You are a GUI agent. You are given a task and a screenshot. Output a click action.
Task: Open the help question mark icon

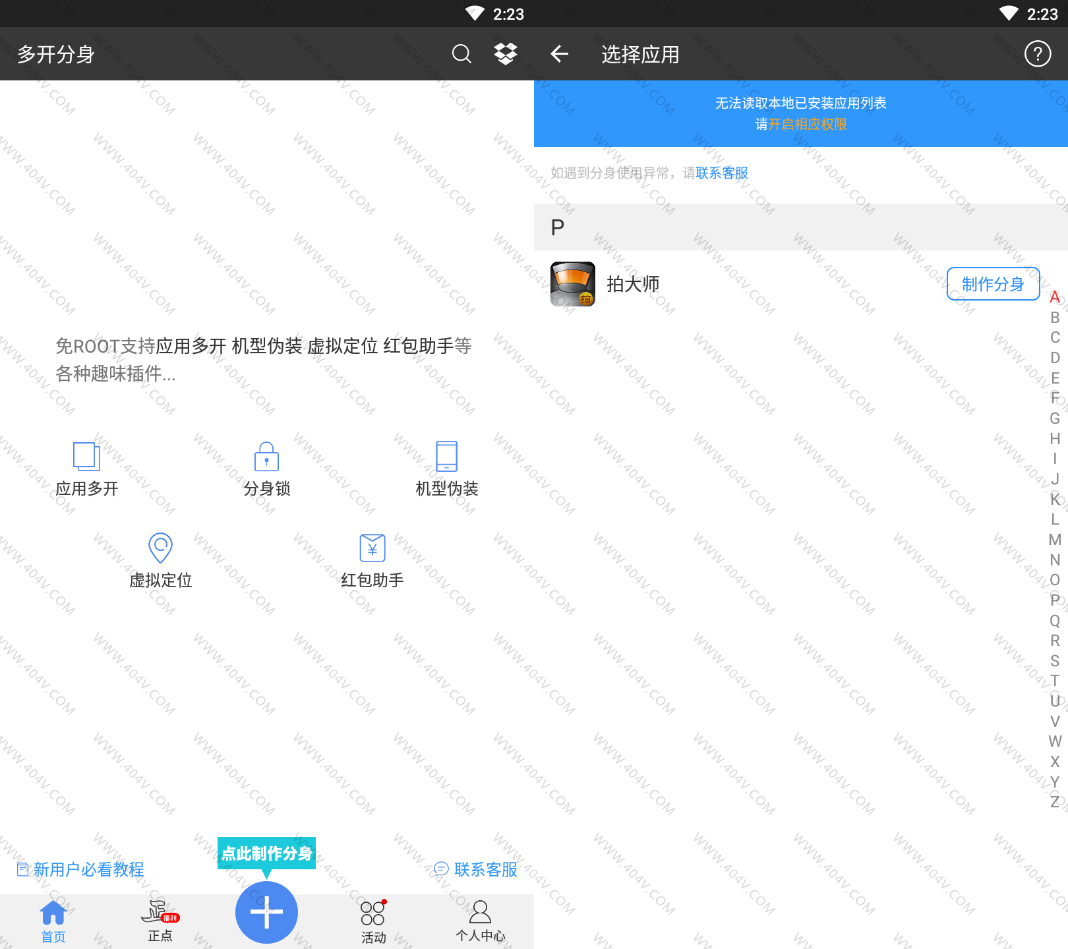[1038, 54]
